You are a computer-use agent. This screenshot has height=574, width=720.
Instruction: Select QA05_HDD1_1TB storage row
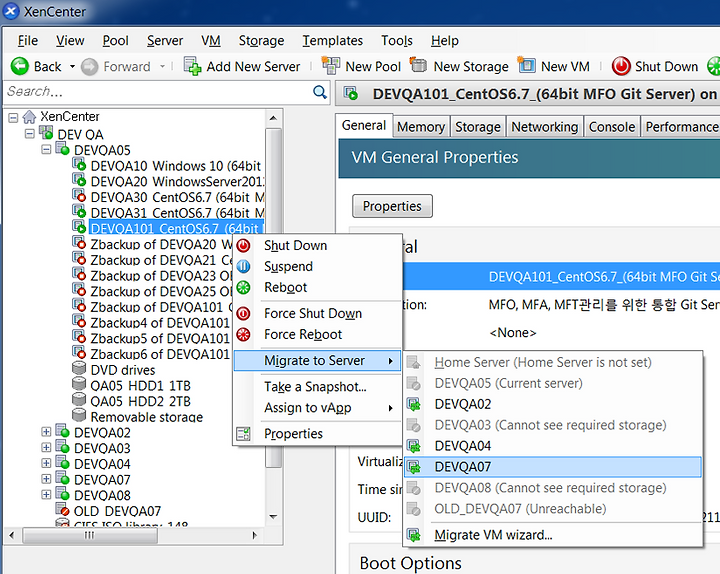(141, 386)
